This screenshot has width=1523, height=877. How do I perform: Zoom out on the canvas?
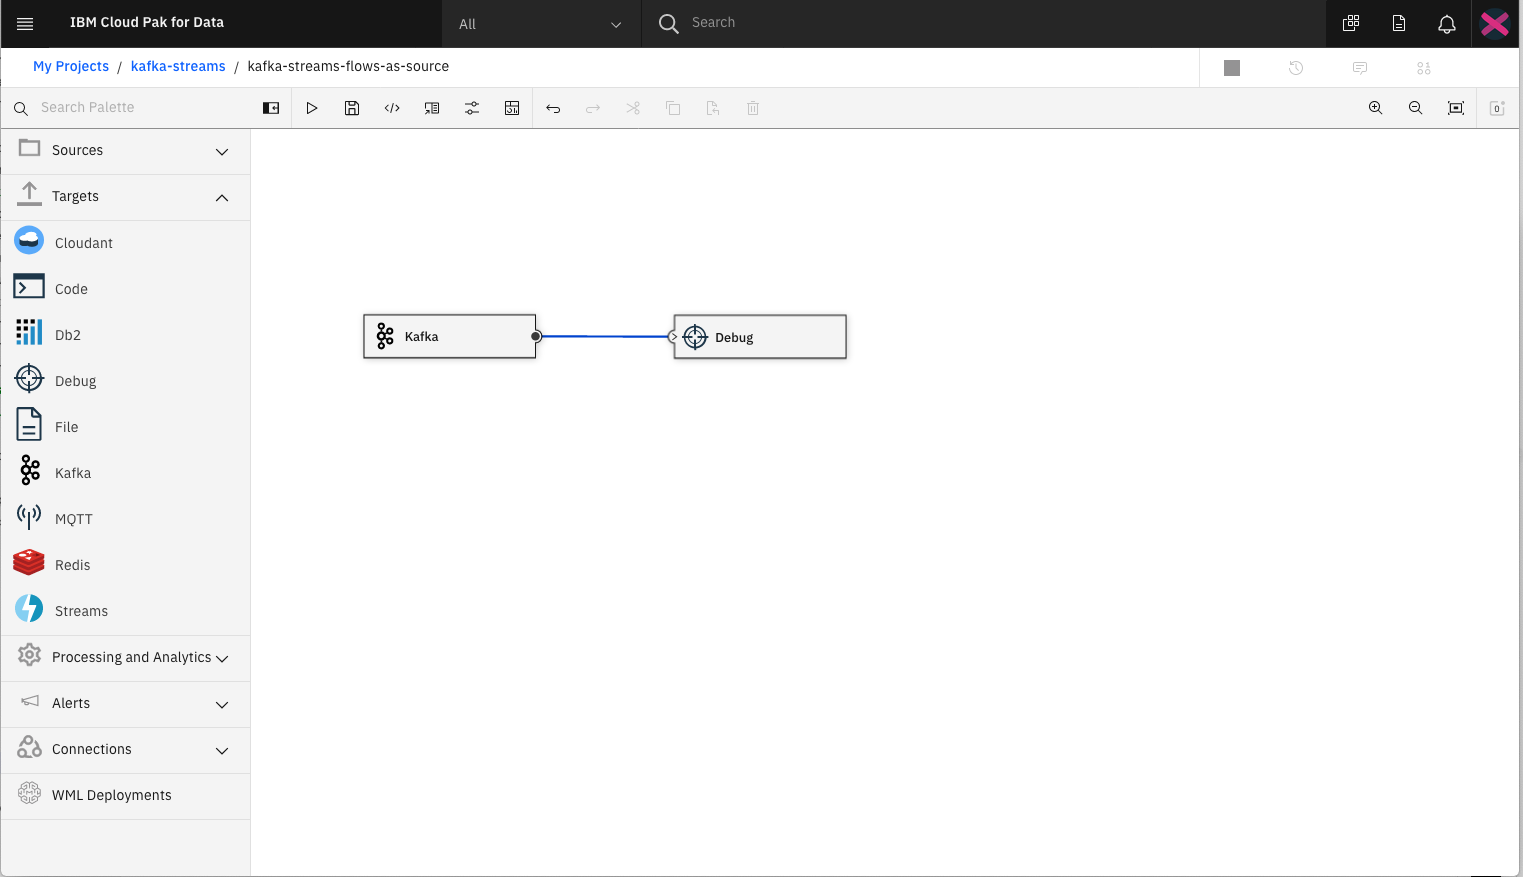click(1416, 108)
